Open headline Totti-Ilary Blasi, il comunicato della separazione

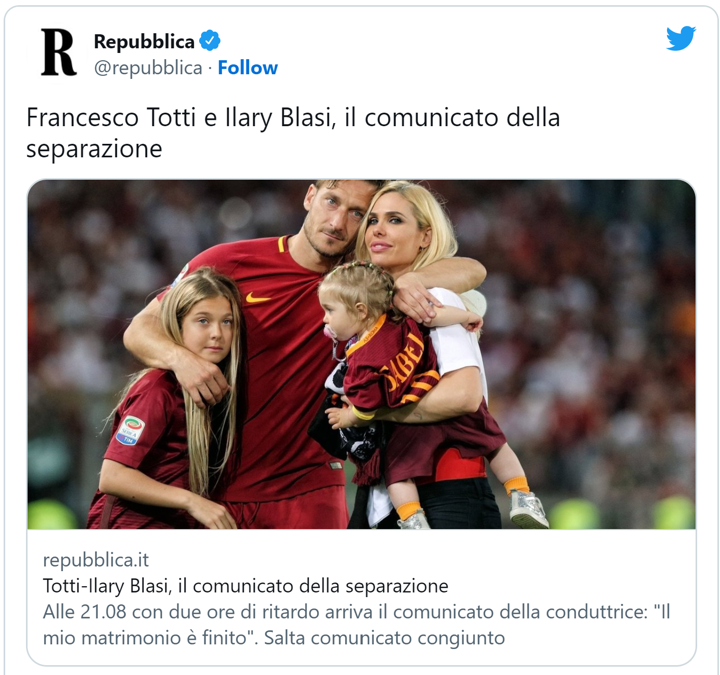click(246, 586)
